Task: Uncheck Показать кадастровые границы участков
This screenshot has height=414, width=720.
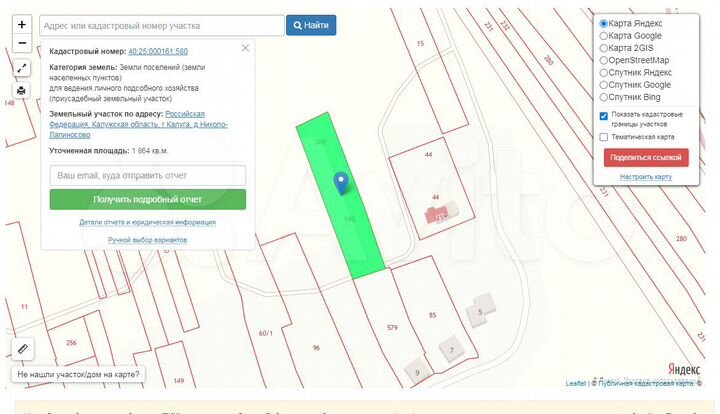Action: (603, 115)
